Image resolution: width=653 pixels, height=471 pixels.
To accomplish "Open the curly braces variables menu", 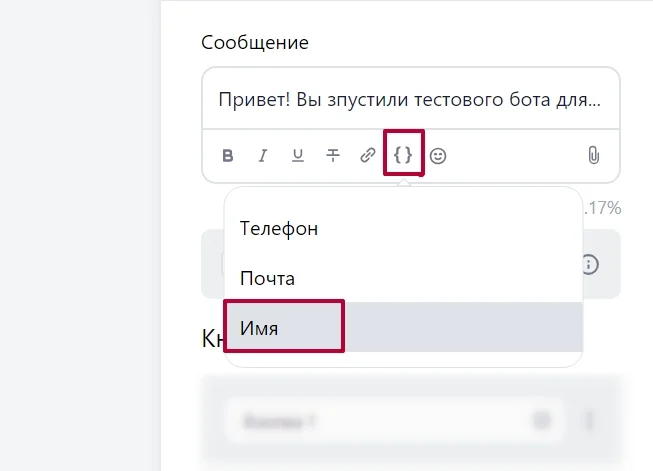I will coord(403,156).
